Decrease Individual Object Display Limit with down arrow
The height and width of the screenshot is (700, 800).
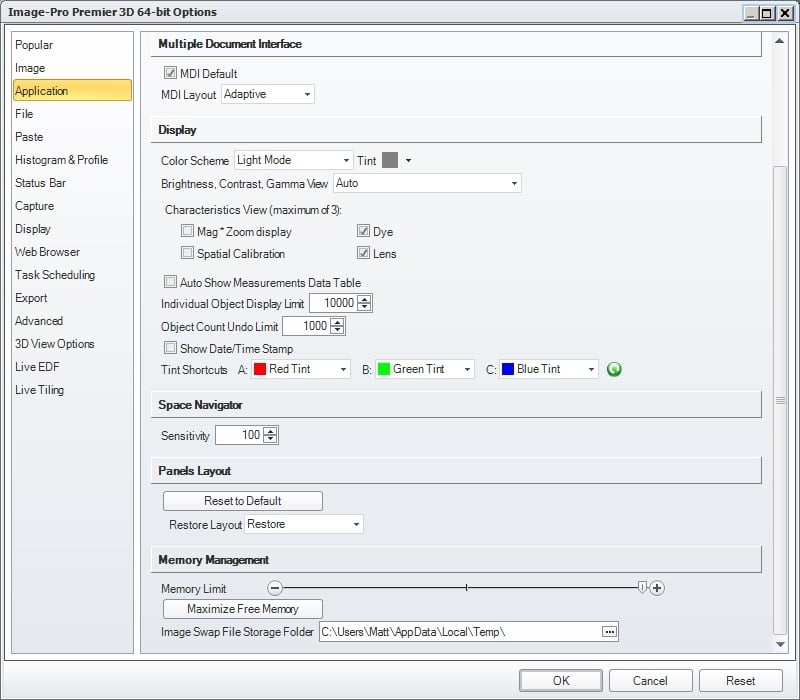click(x=364, y=307)
